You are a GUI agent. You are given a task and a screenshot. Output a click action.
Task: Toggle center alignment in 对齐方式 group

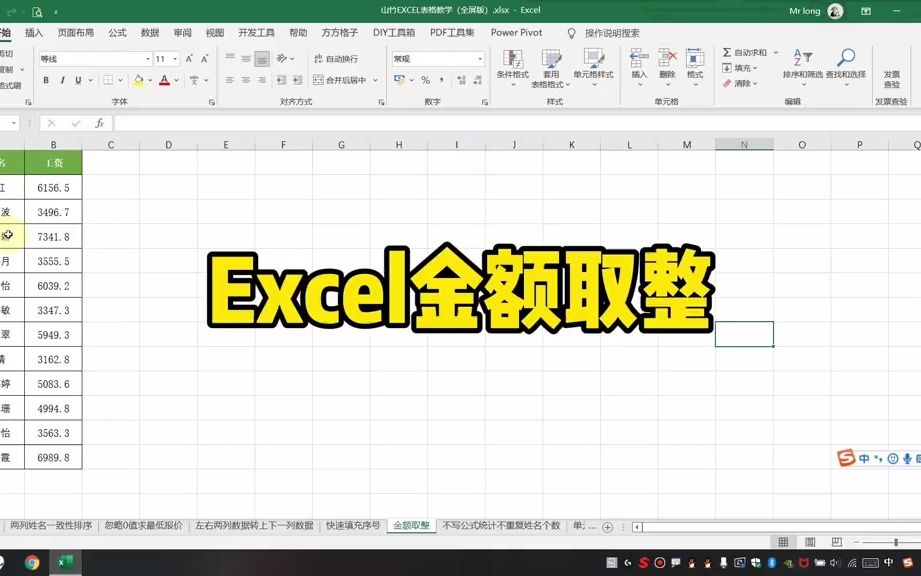pos(245,79)
